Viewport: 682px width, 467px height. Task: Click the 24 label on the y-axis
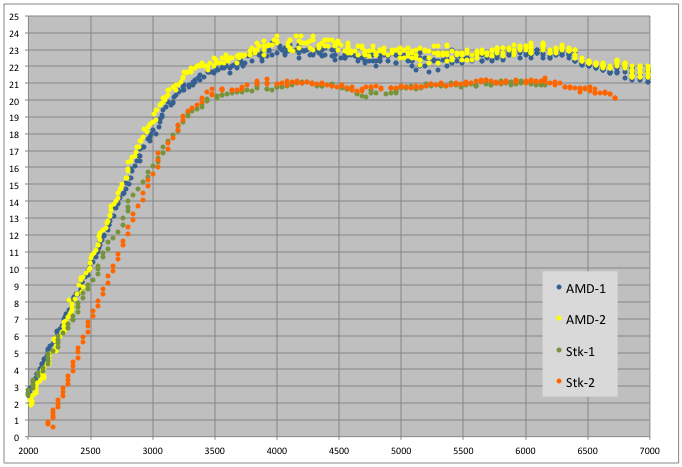15,17
